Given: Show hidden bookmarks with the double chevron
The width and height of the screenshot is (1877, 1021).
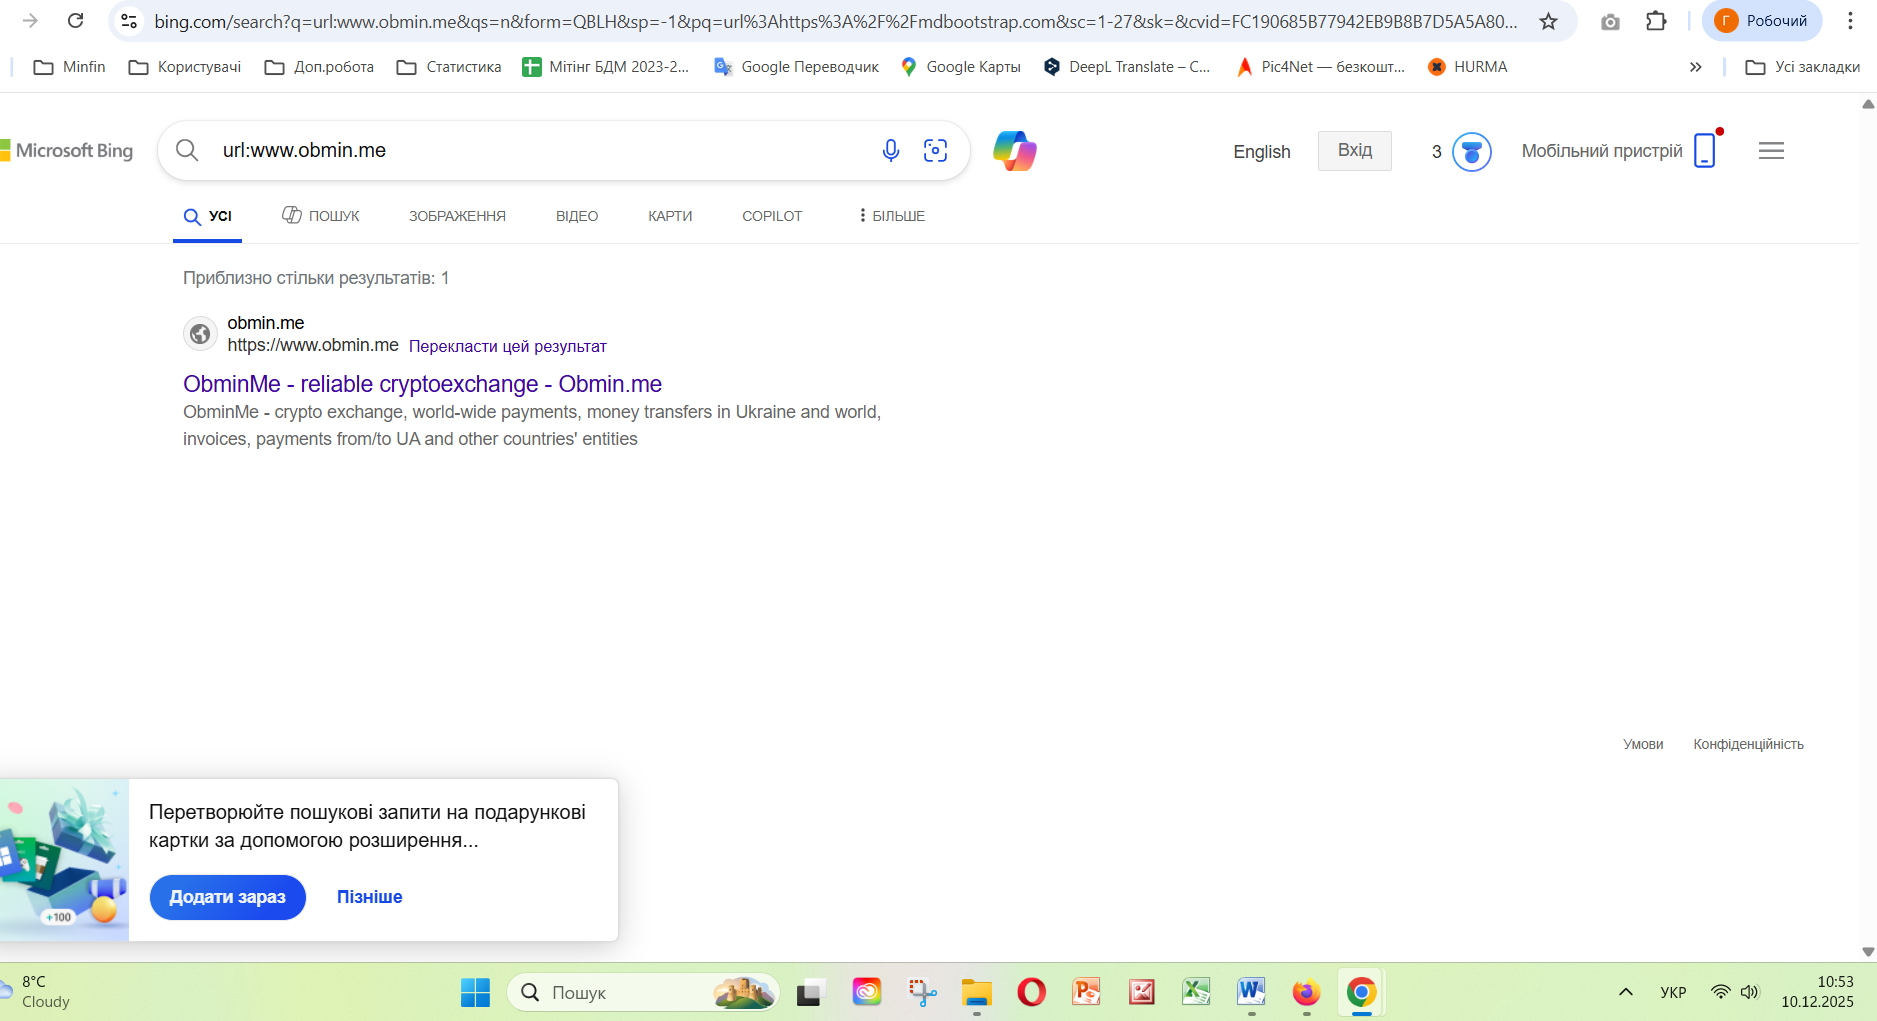Looking at the screenshot, I should 1696,67.
